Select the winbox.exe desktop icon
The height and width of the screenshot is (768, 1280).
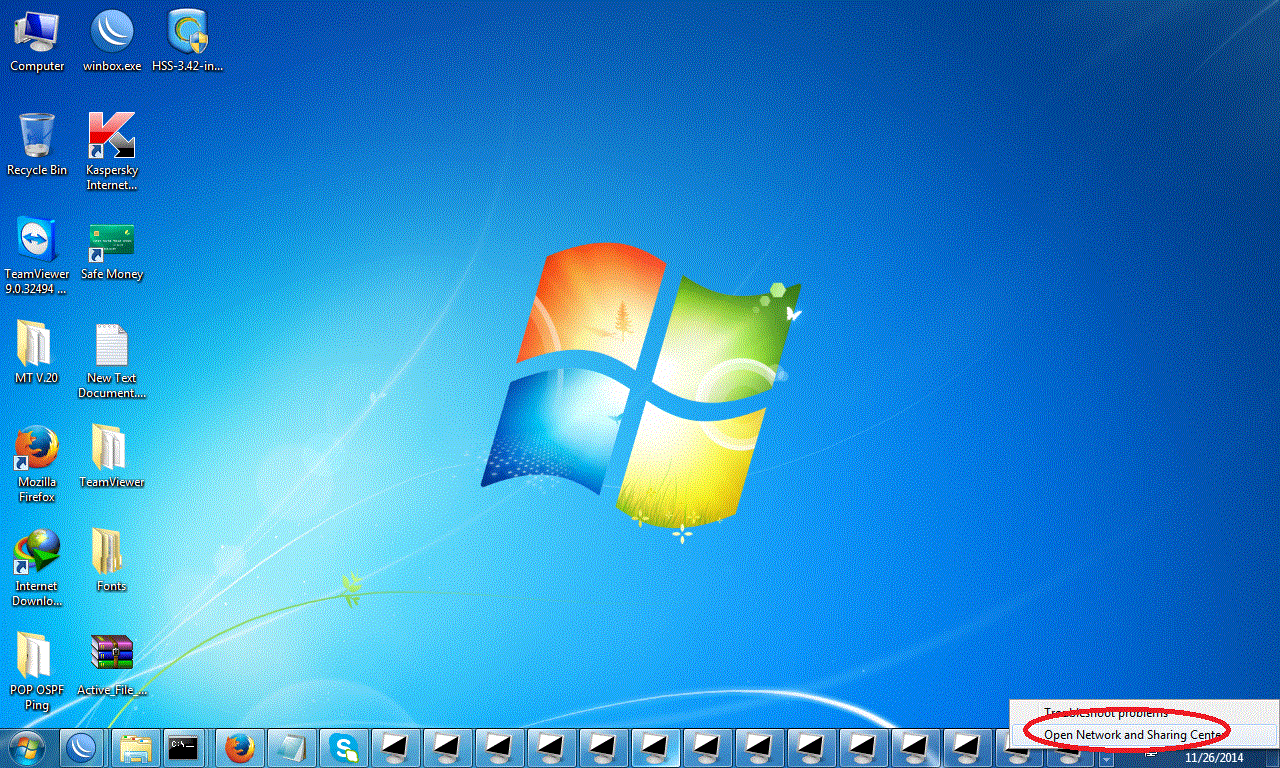coord(112,41)
